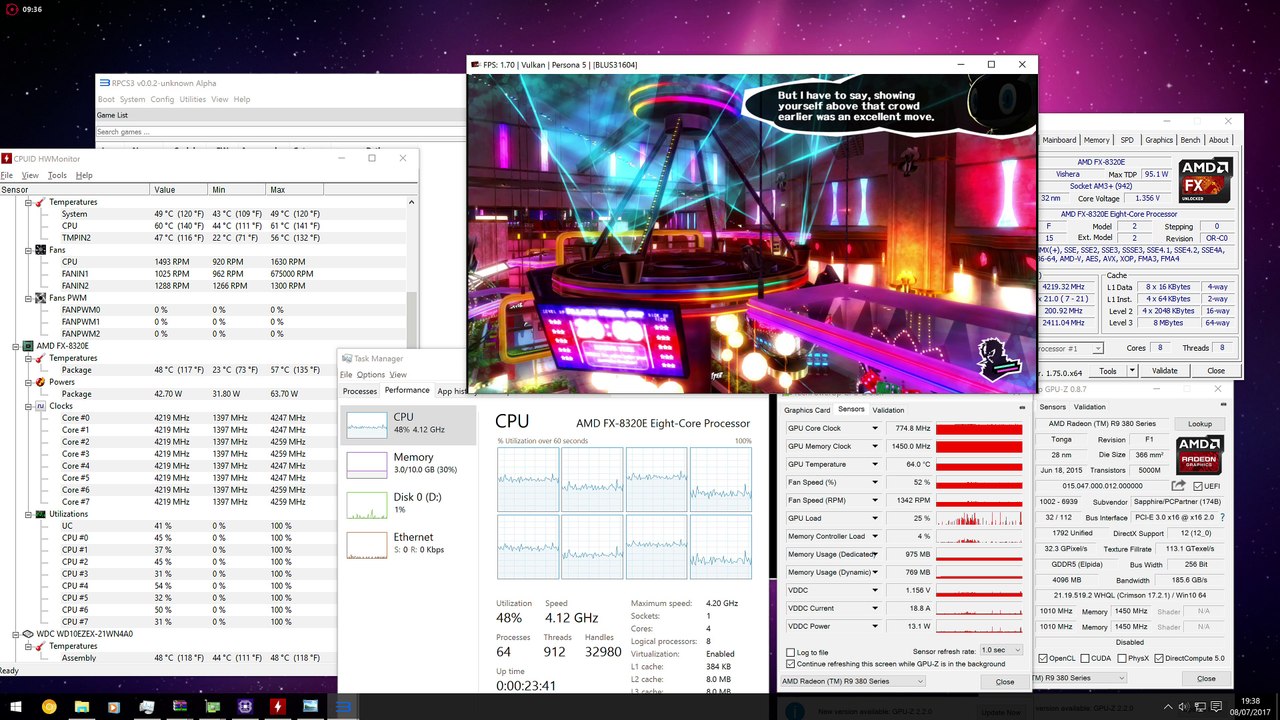Click the Search games field in RPCS3
Viewport: 1280px width, 720px height.
[280, 131]
